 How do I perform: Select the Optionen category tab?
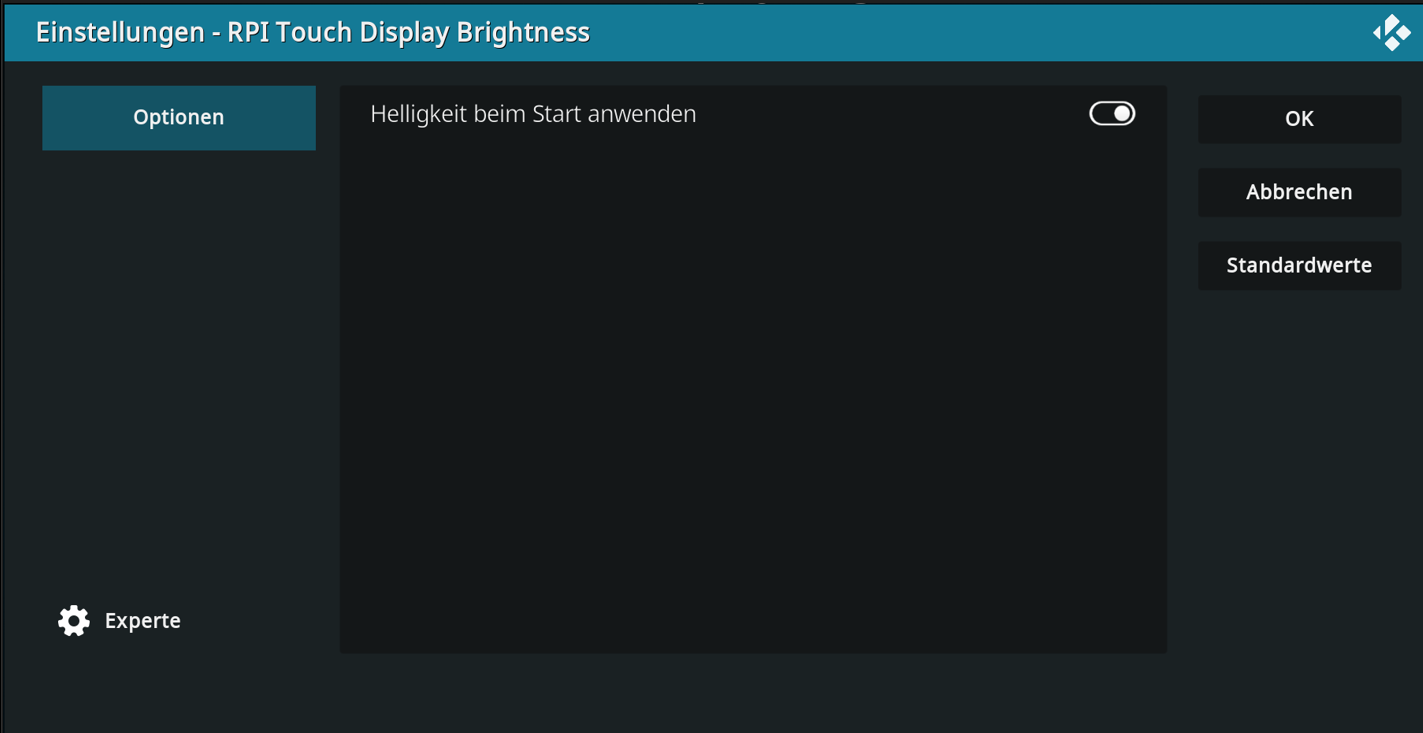[x=179, y=118]
